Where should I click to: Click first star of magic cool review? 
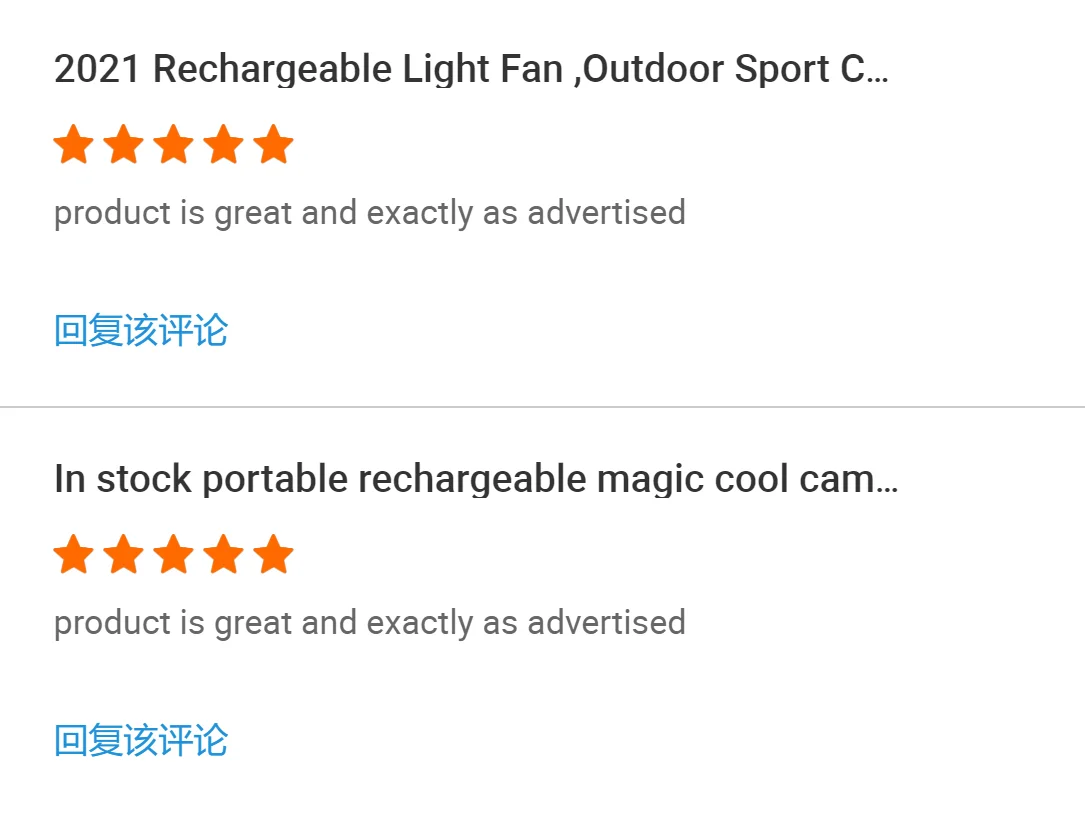[x=73, y=555]
